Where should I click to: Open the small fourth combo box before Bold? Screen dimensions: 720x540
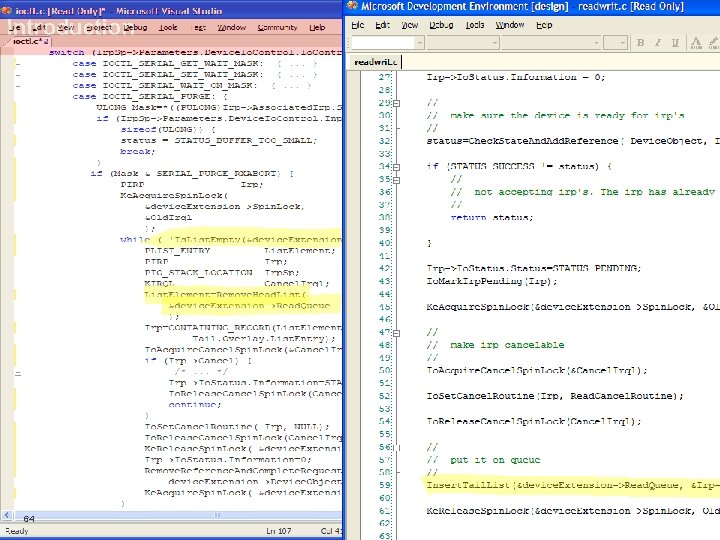click(x=615, y=43)
